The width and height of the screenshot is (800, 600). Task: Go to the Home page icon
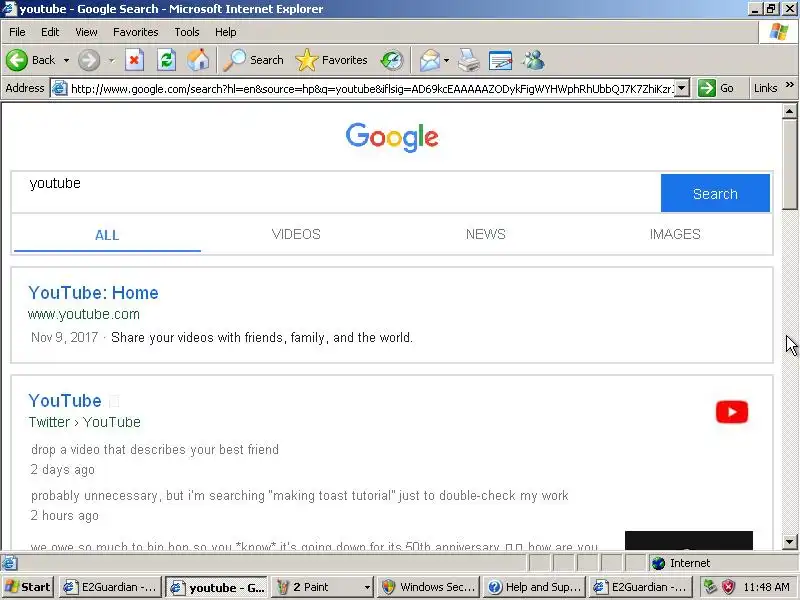(198, 60)
